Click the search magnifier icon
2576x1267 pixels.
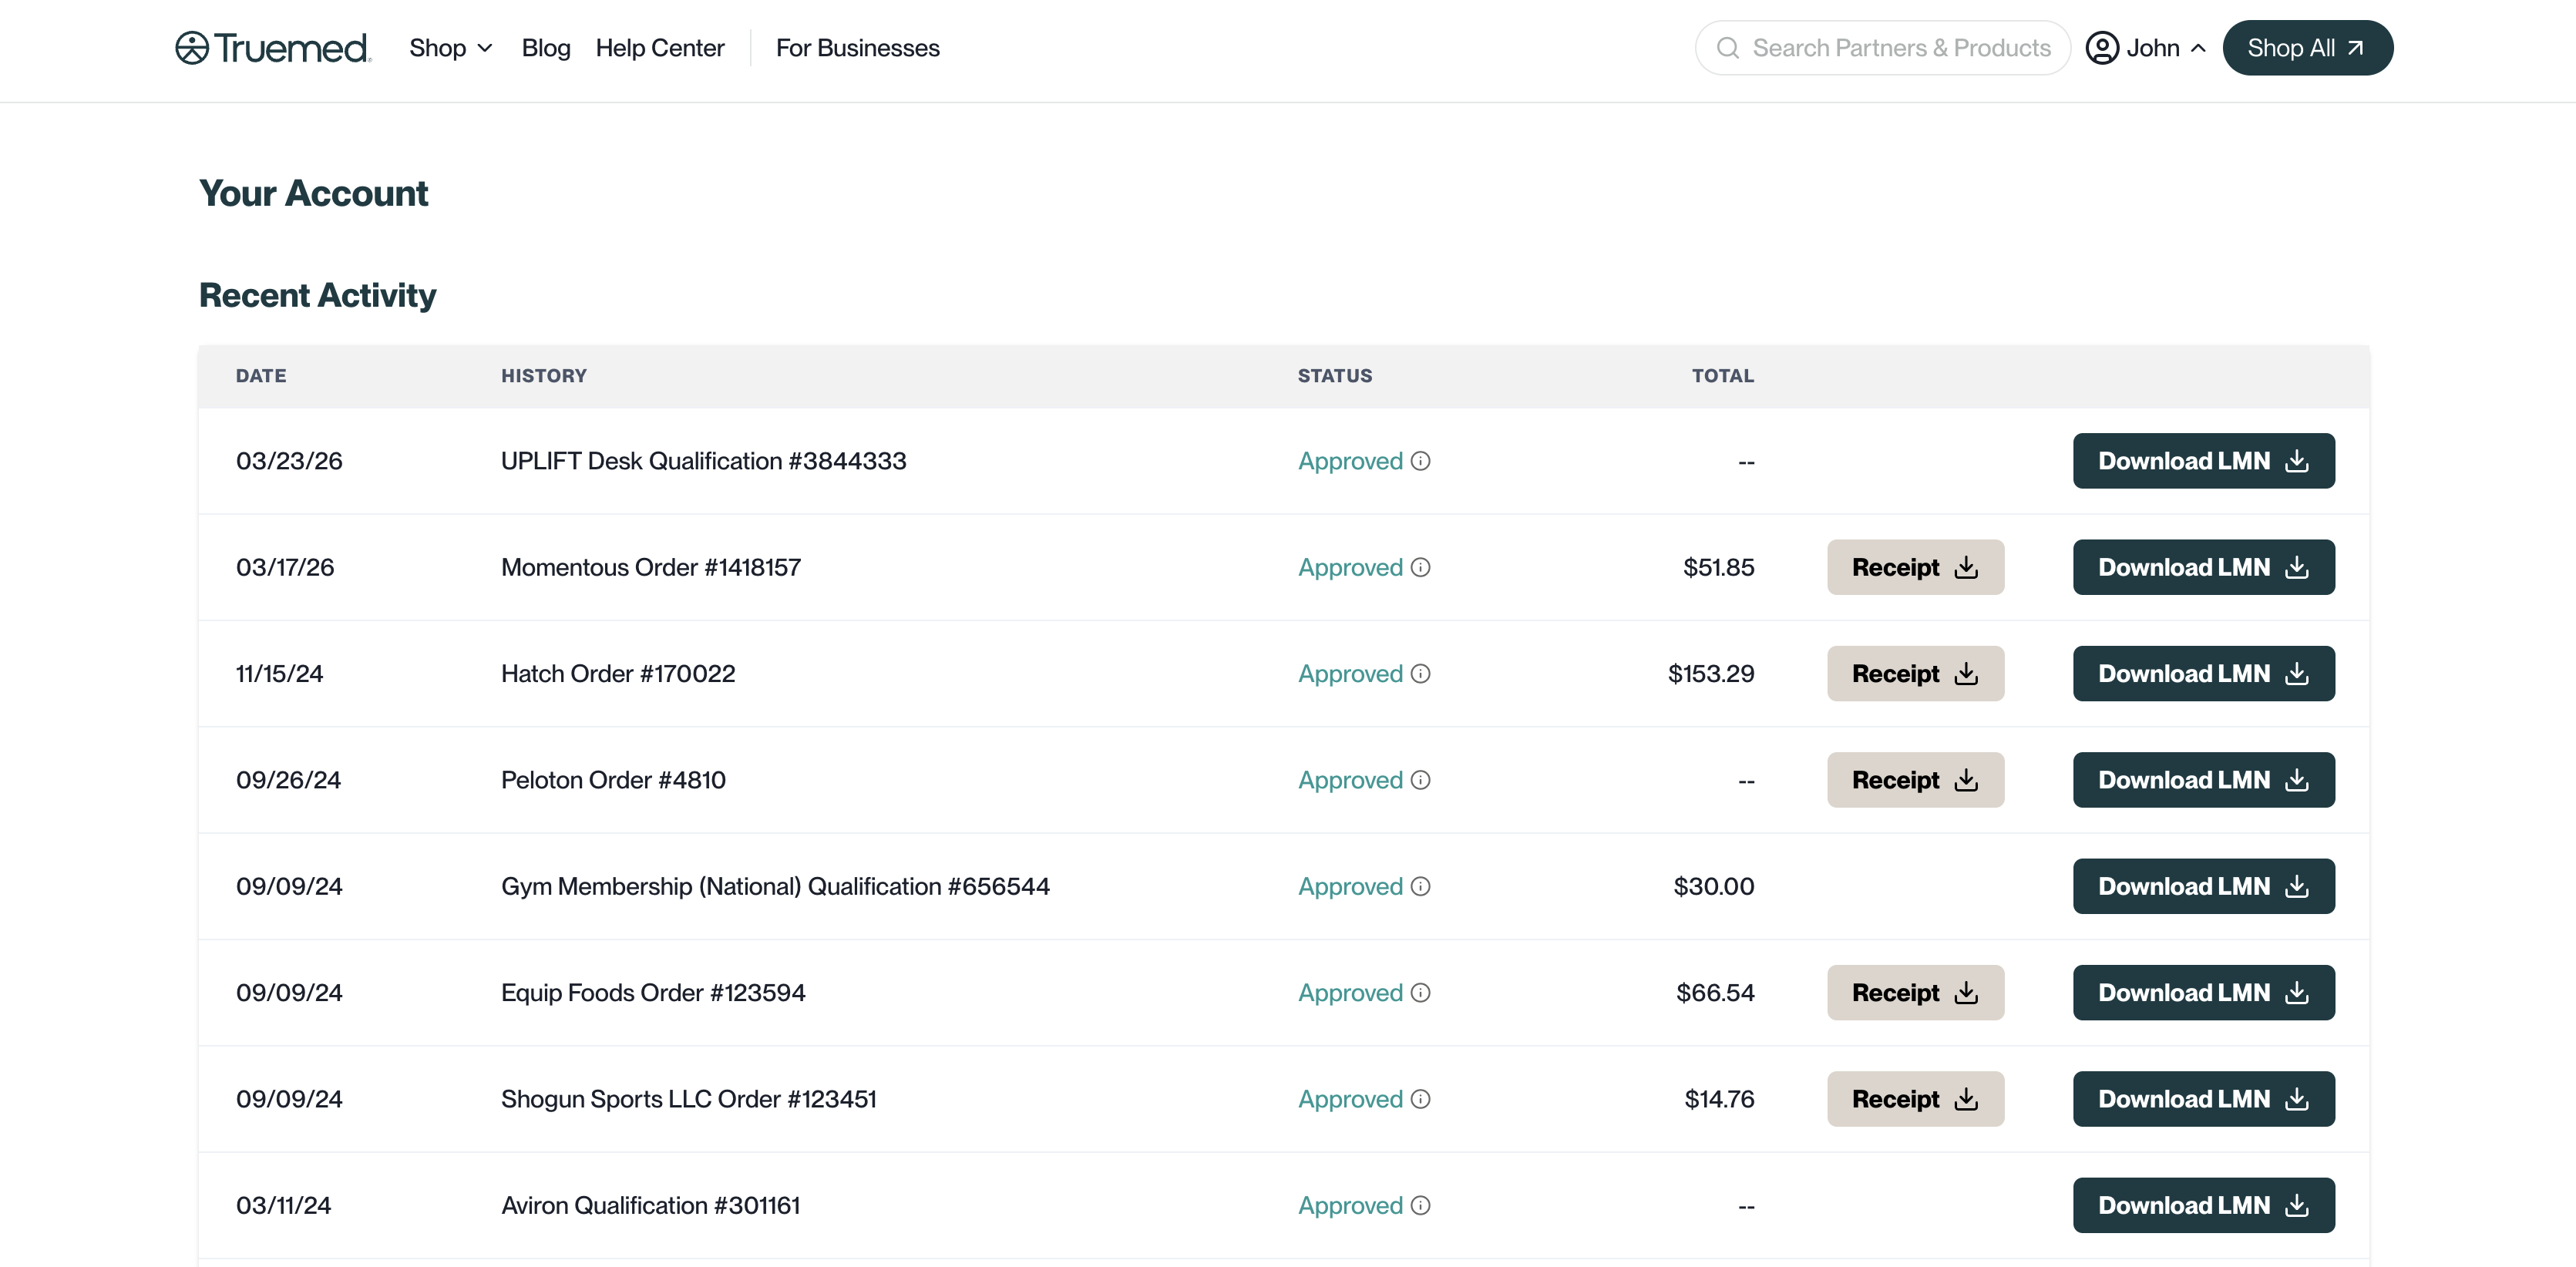(x=1727, y=48)
